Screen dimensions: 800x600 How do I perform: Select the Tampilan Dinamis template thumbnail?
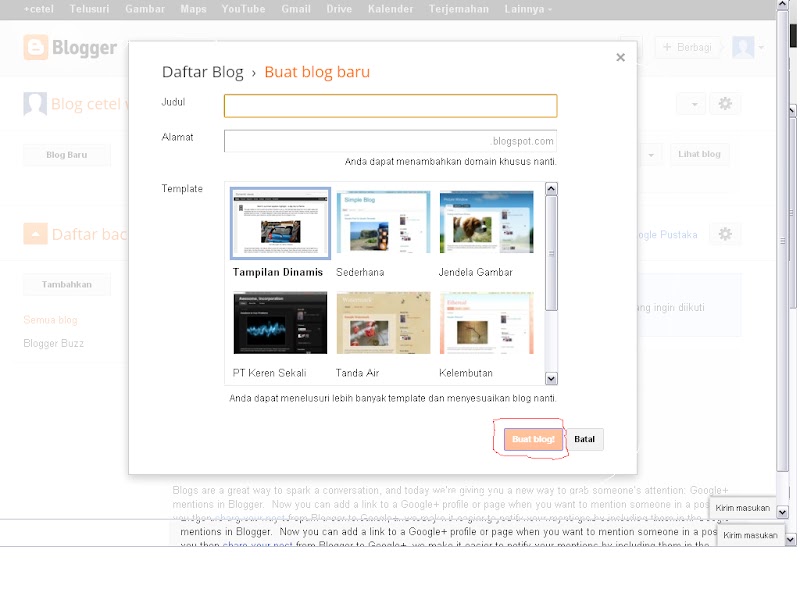pos(280,223)
